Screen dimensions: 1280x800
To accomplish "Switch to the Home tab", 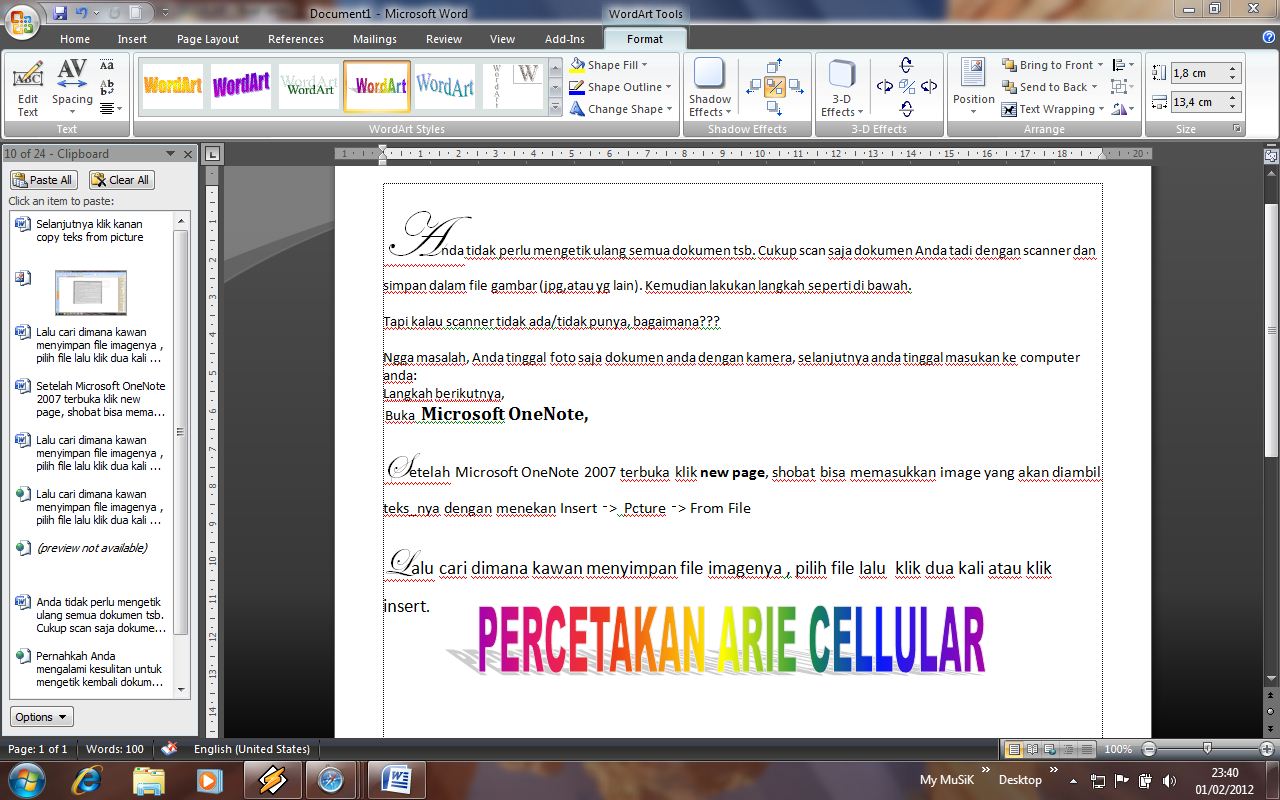I will [75, 39].
